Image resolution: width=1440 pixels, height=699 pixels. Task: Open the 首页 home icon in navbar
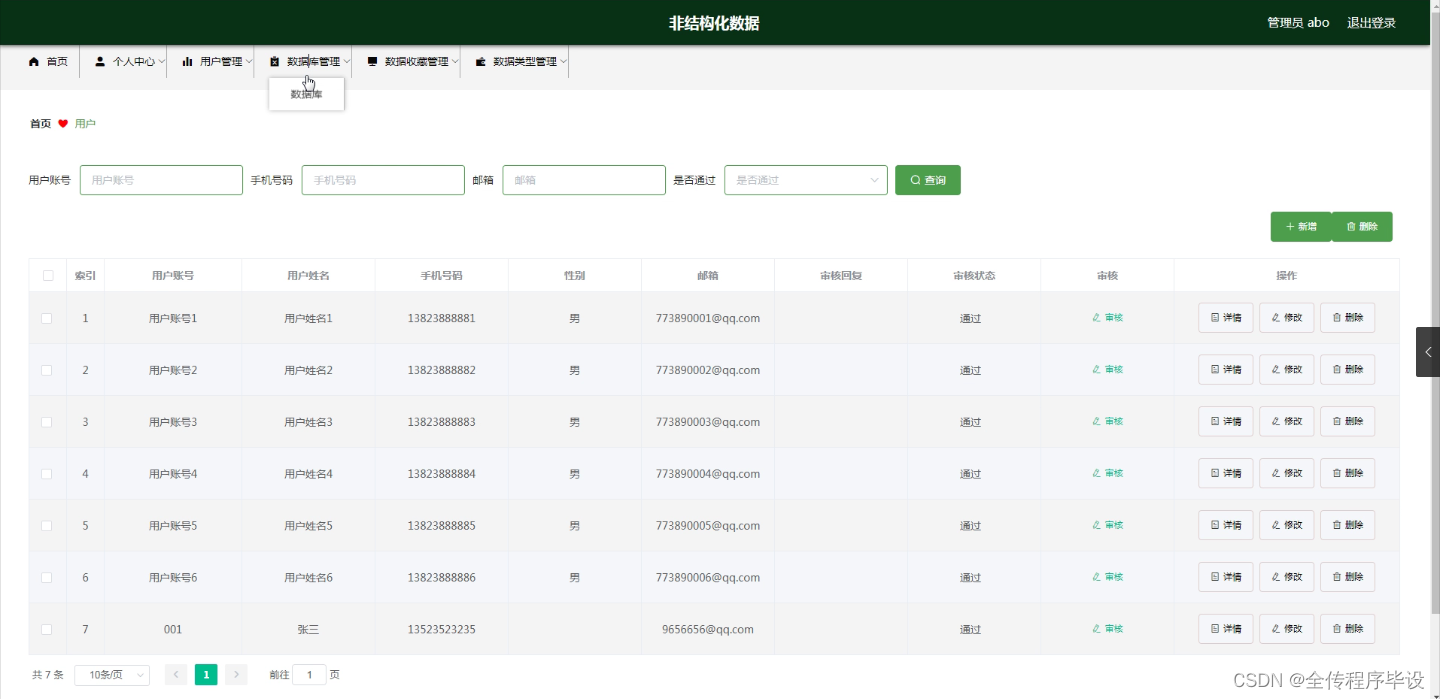pyautogui.click(x=34, y=61)
